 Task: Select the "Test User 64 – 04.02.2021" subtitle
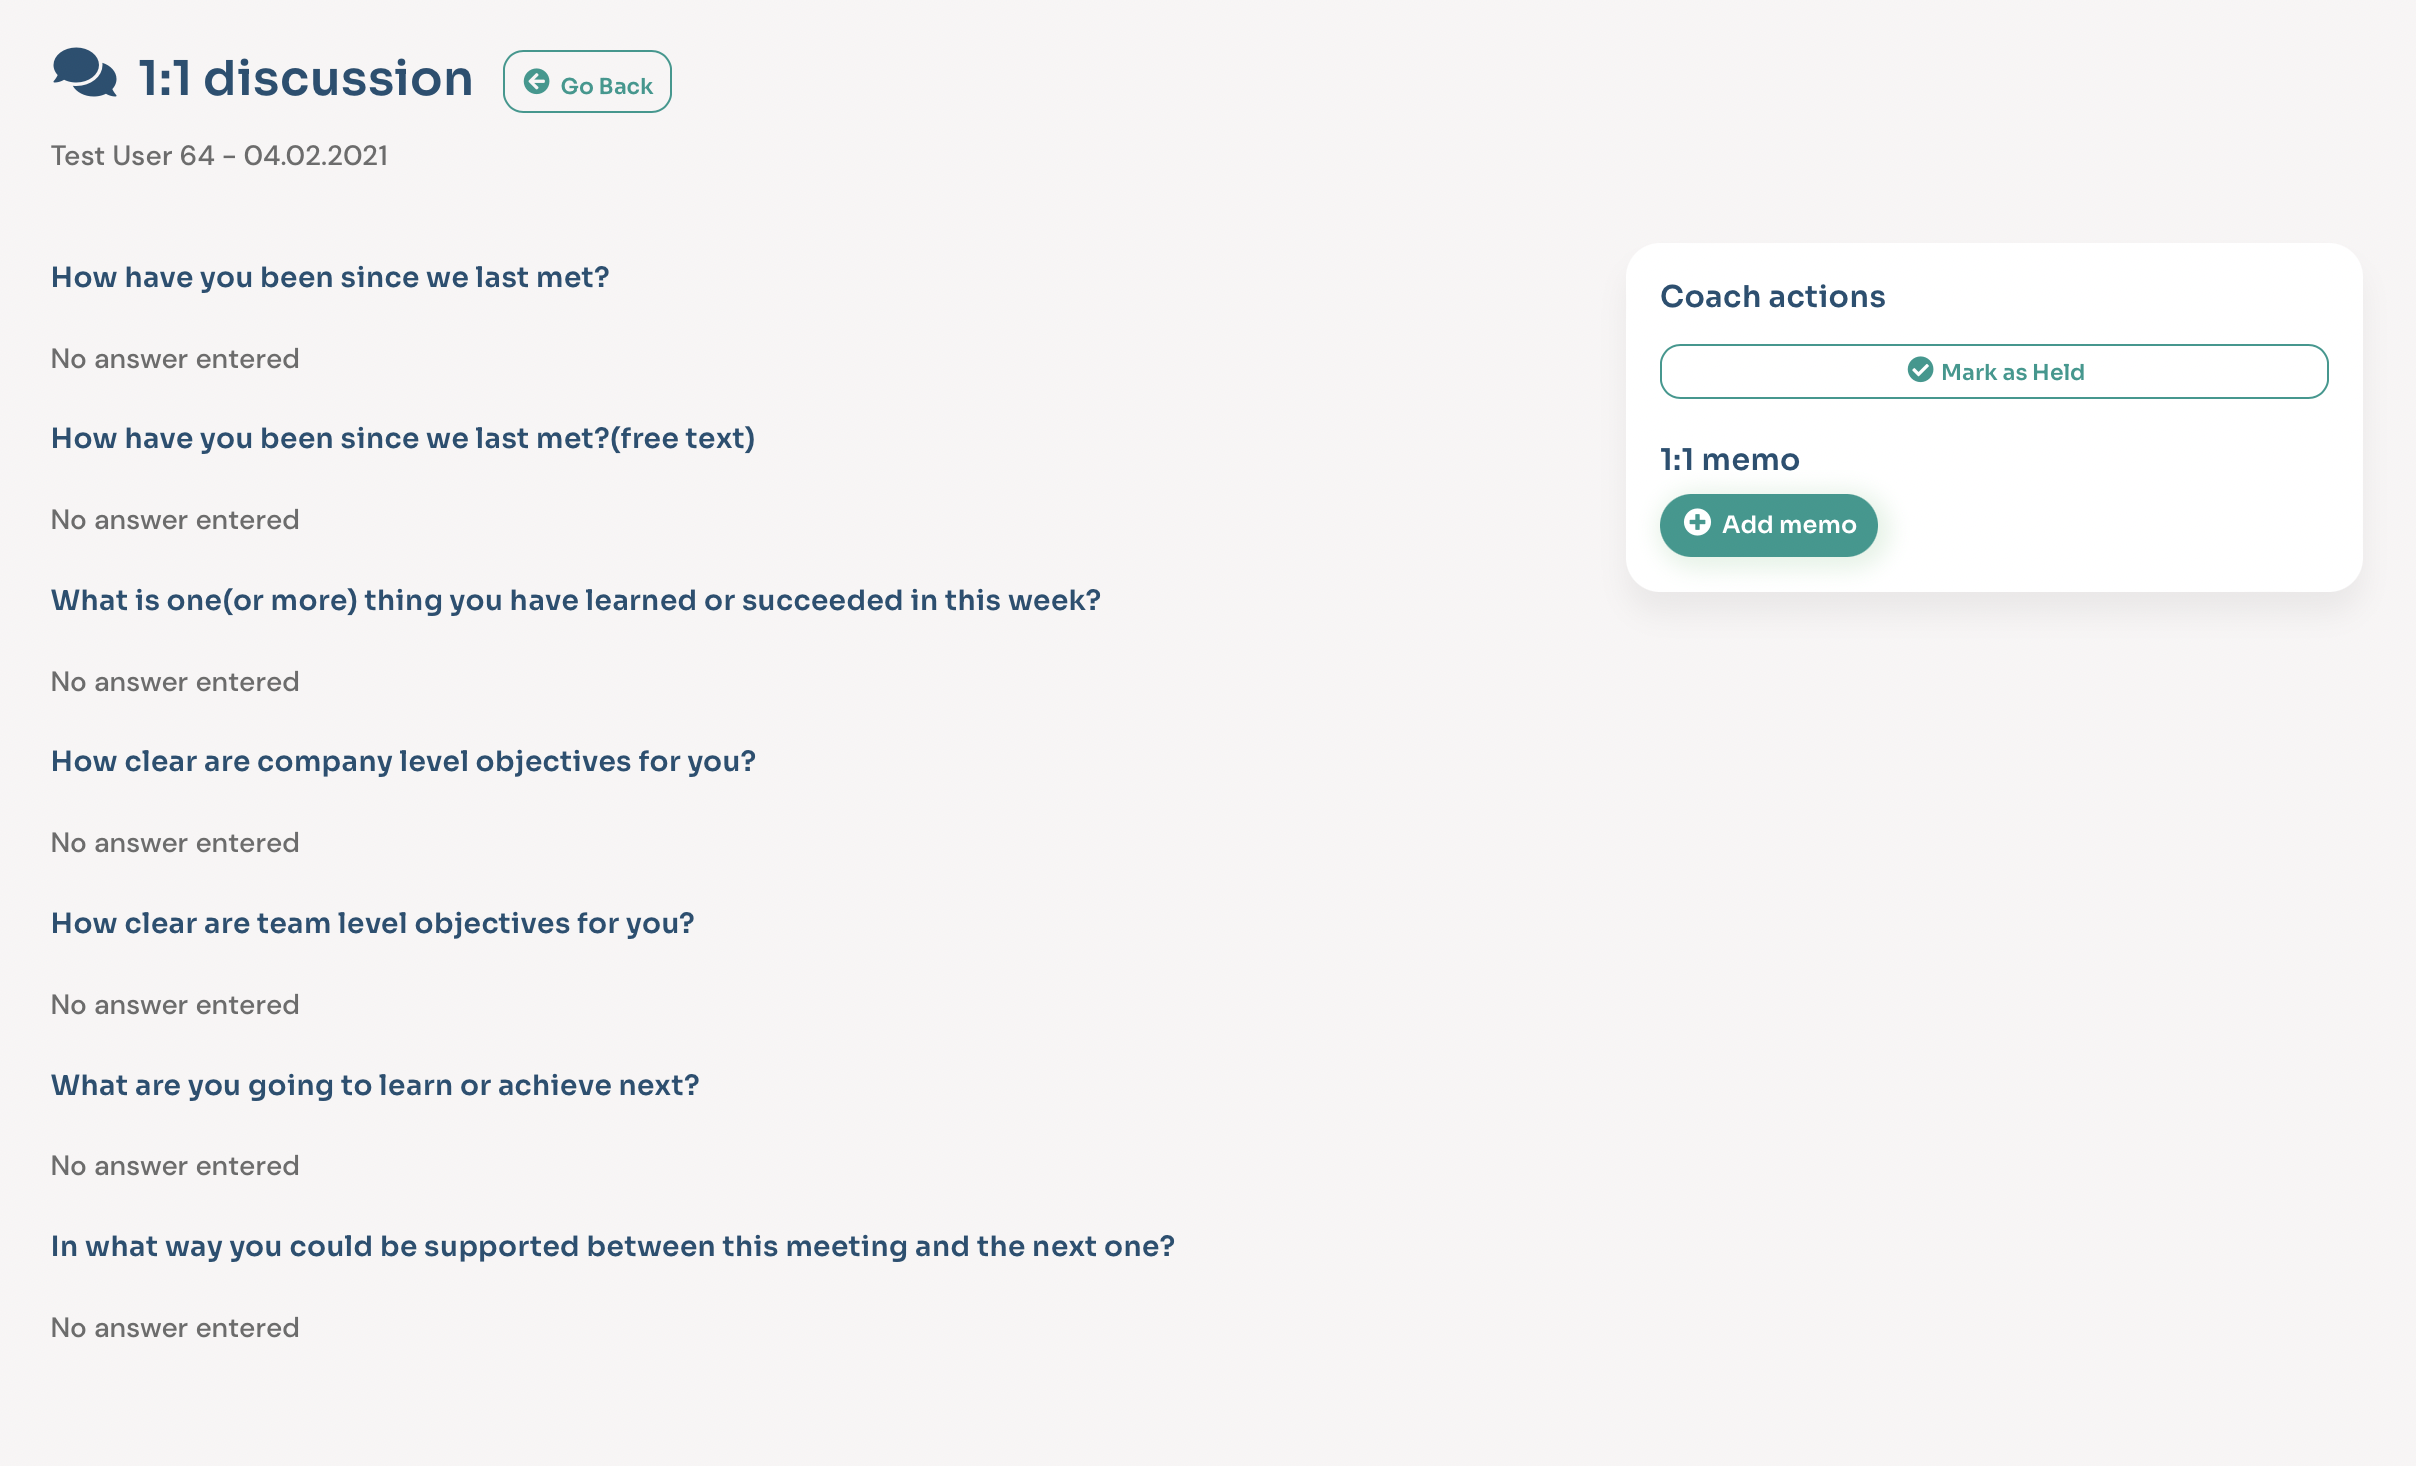coord(219,156)
